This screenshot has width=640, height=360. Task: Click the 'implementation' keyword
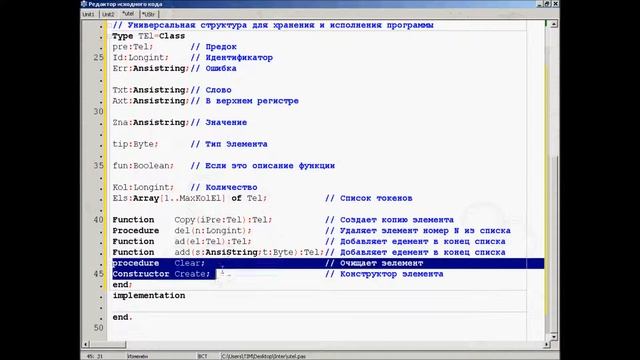pyautogui.click(x=149, y=296)
